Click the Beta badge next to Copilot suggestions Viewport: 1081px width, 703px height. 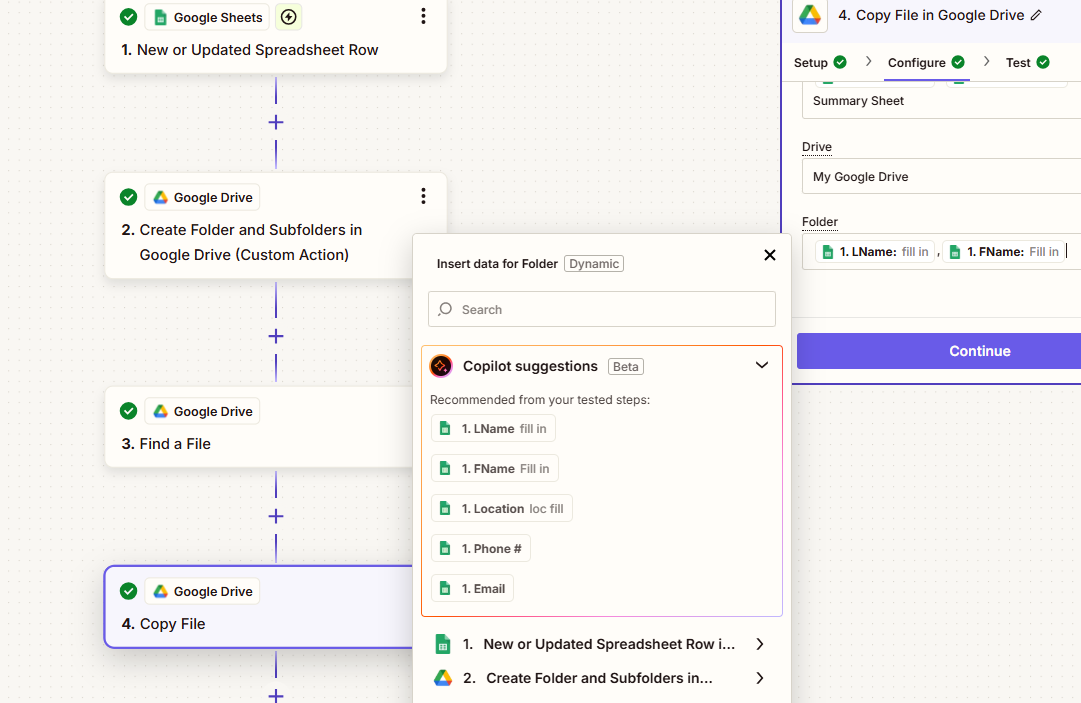625,367
